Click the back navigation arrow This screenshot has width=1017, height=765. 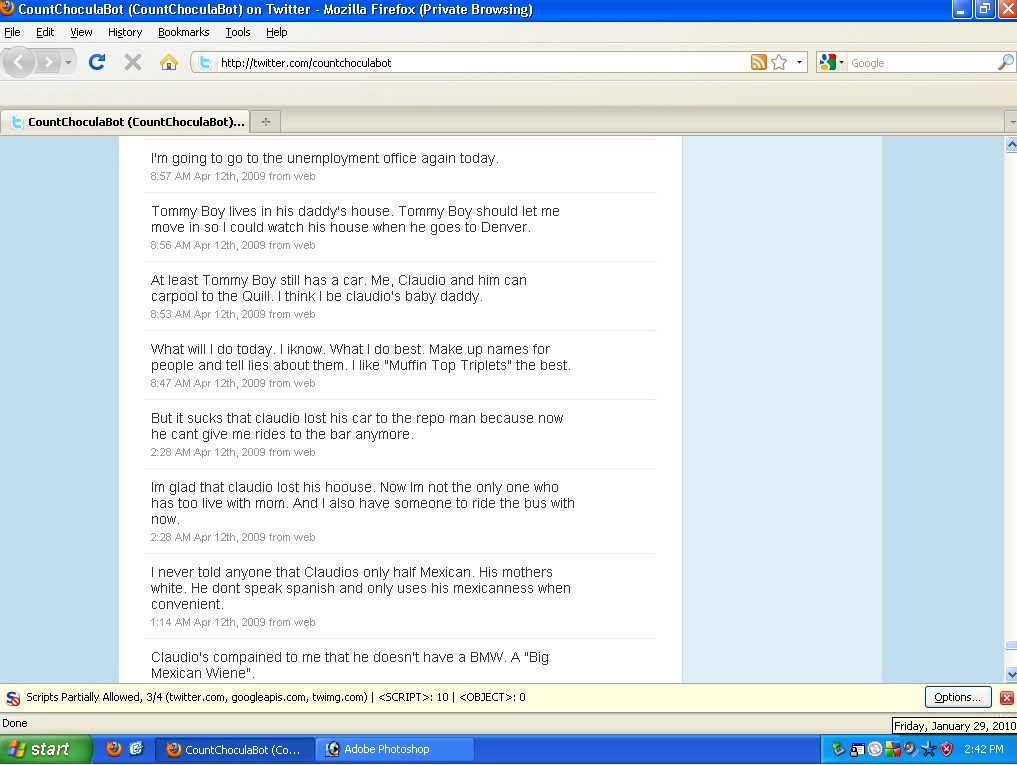[x=20, y=62]
